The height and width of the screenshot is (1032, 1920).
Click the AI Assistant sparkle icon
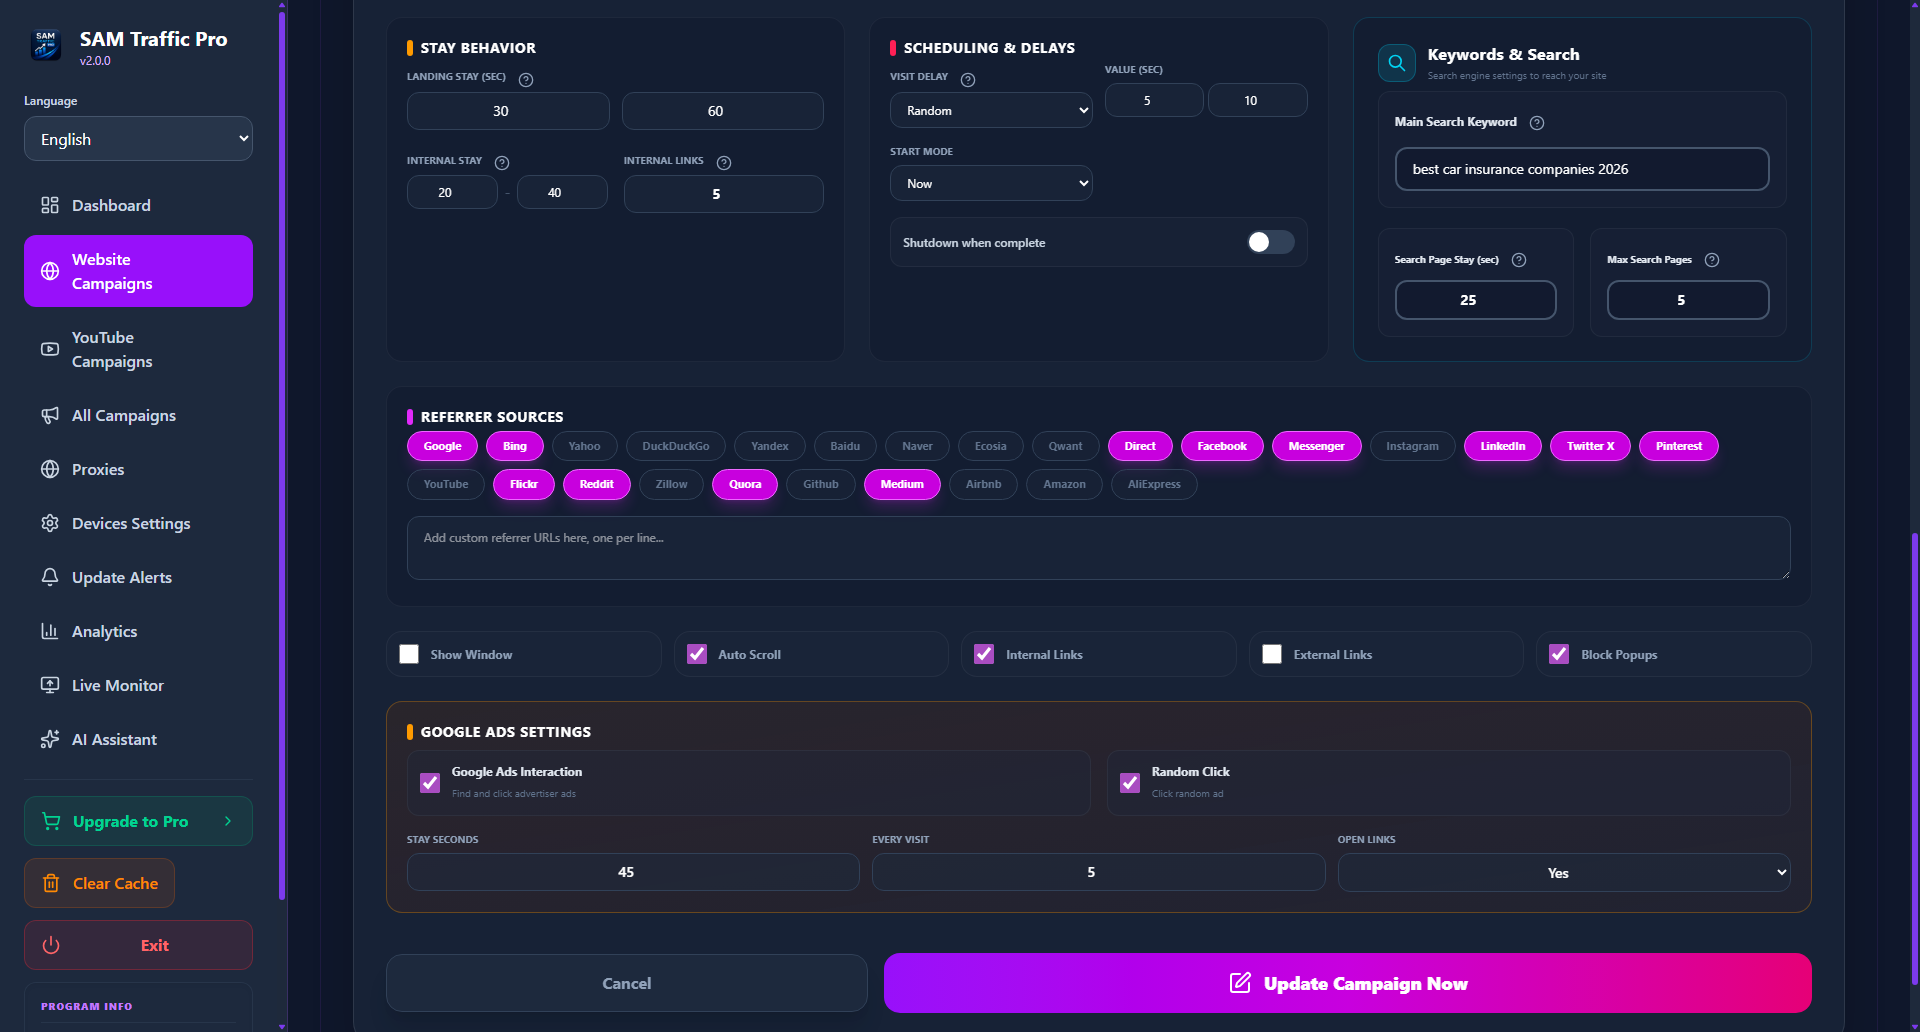(50, 739)
